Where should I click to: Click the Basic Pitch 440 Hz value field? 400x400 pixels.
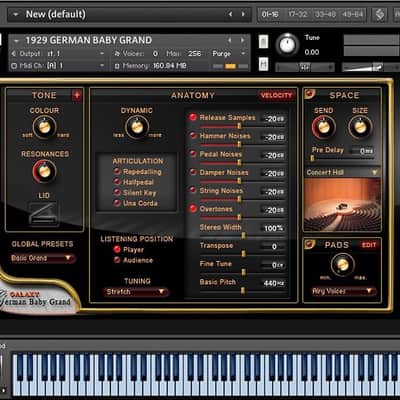(x=274, y=283)
